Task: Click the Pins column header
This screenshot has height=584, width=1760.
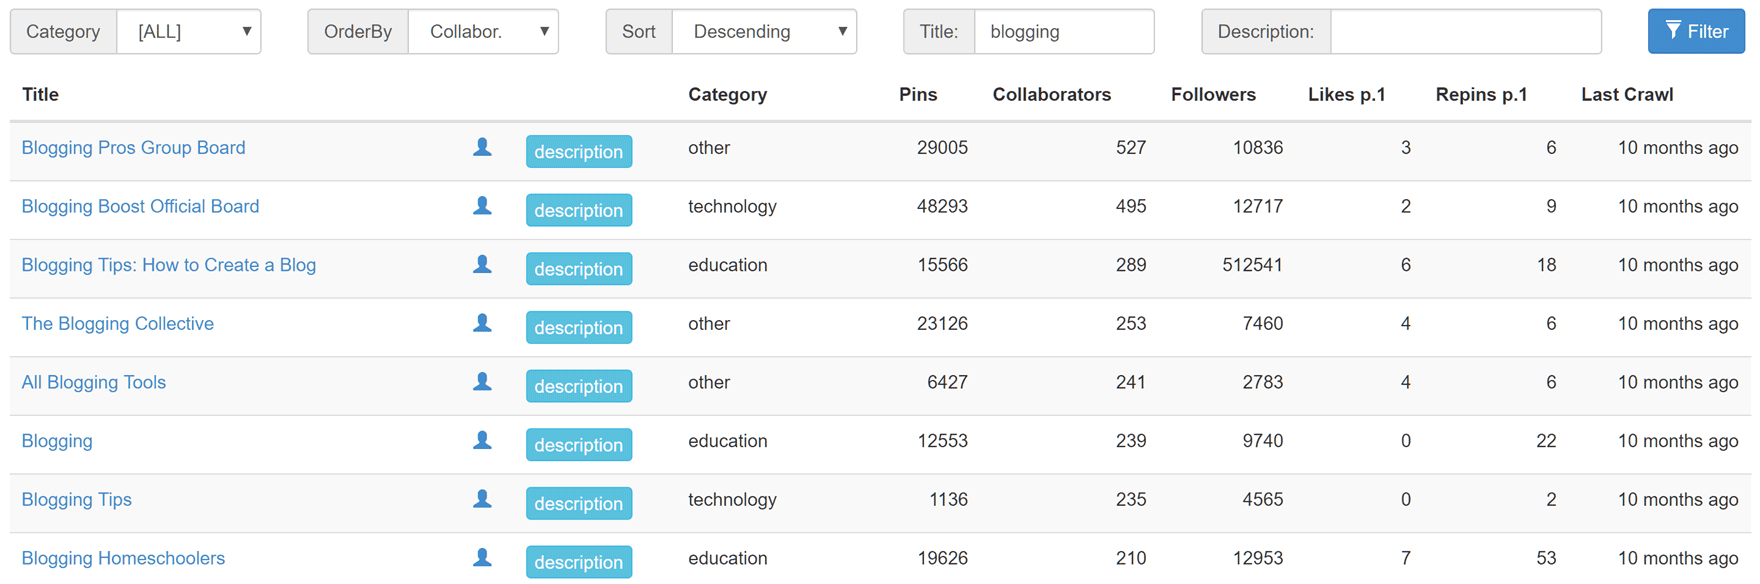Action: 918,94
